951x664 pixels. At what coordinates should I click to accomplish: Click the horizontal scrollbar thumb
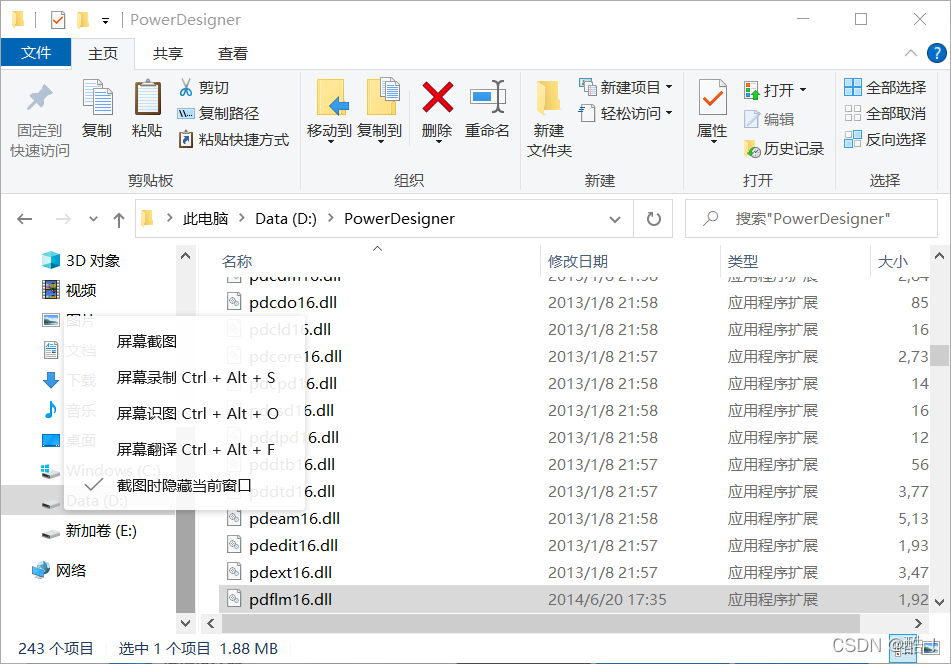540,623
